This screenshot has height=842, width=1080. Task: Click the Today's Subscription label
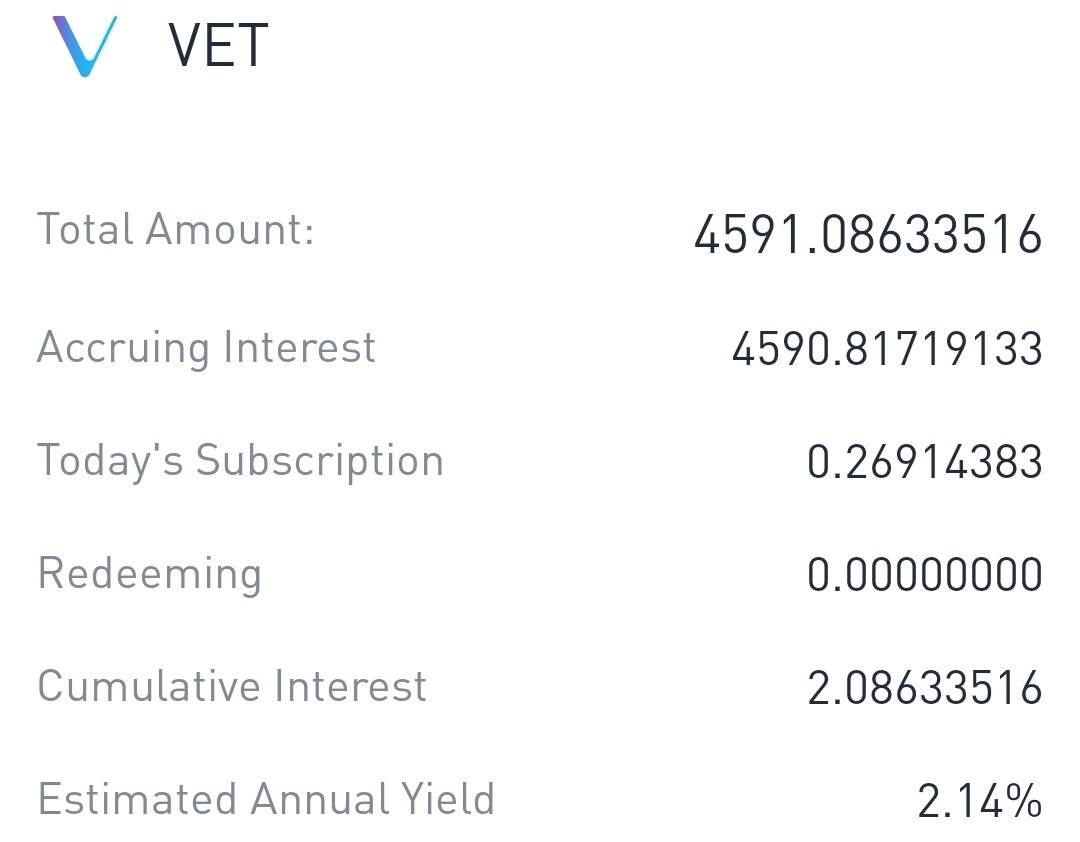pos(240,461)
